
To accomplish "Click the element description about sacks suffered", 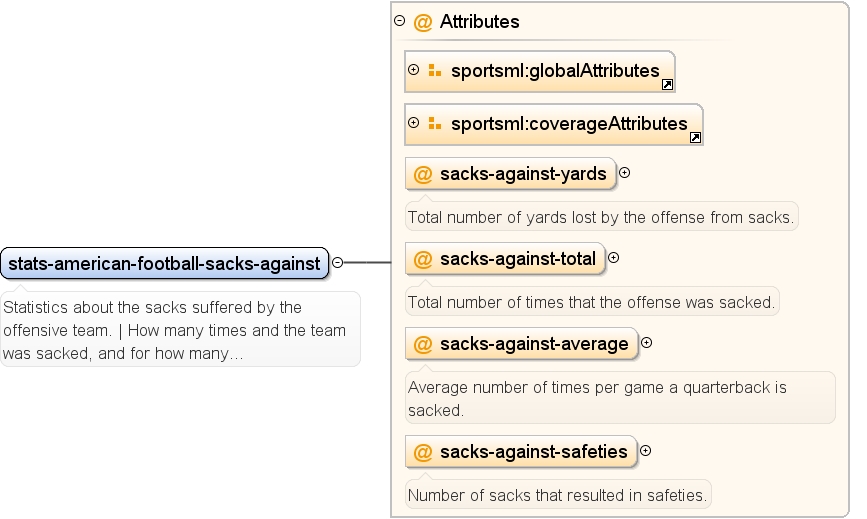I will (180, 330).
